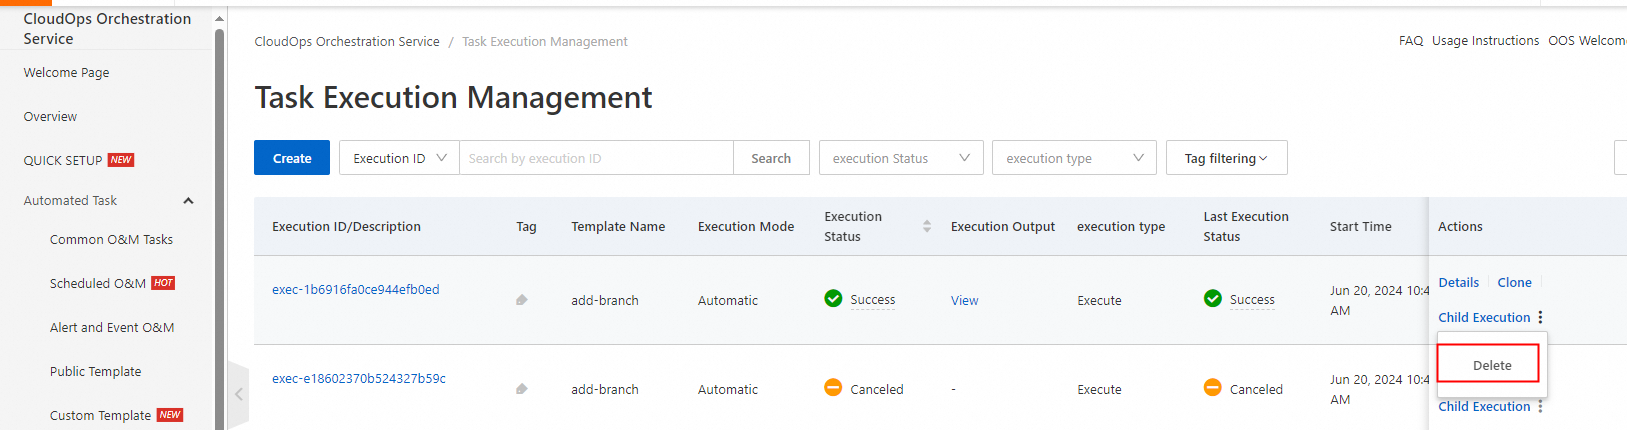Open Scheduled O&M in the sidebar
Image resolution: width=1627 pixels, height=430 pixels.
coord(98,284)
